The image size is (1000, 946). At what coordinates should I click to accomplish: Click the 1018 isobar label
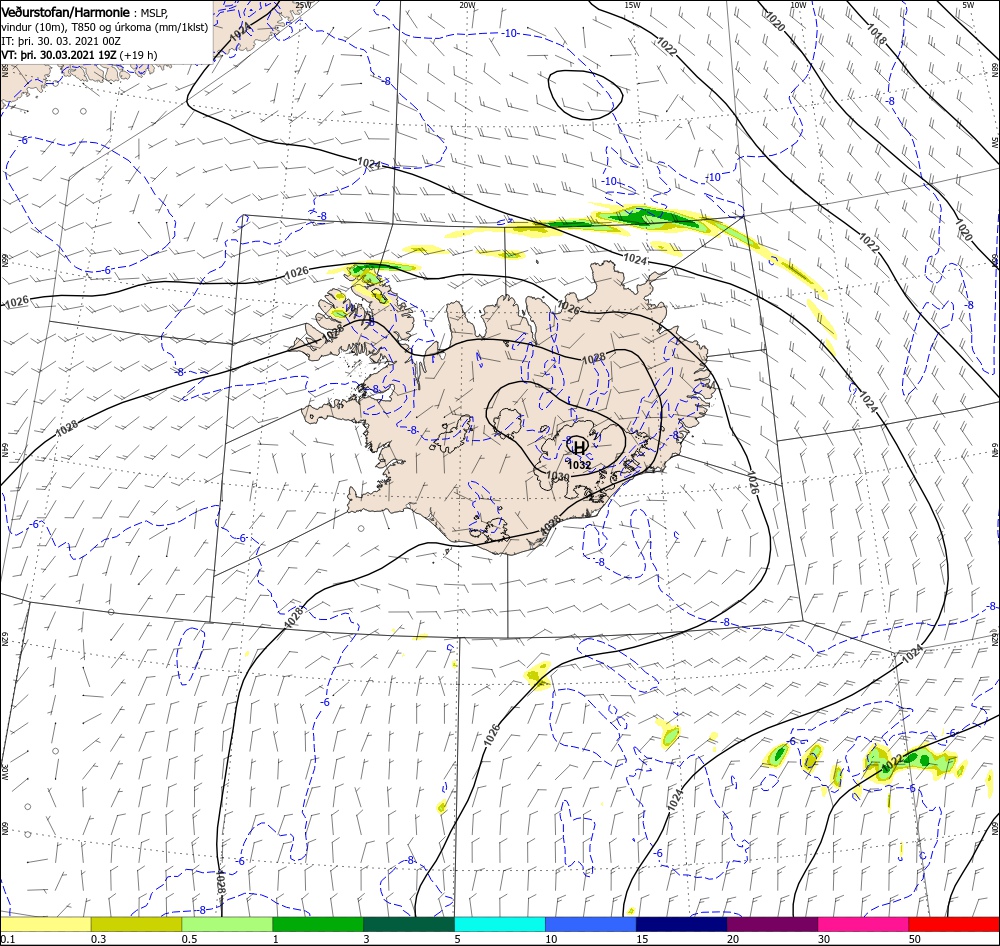pyautogui.click(x=876, y=34)
